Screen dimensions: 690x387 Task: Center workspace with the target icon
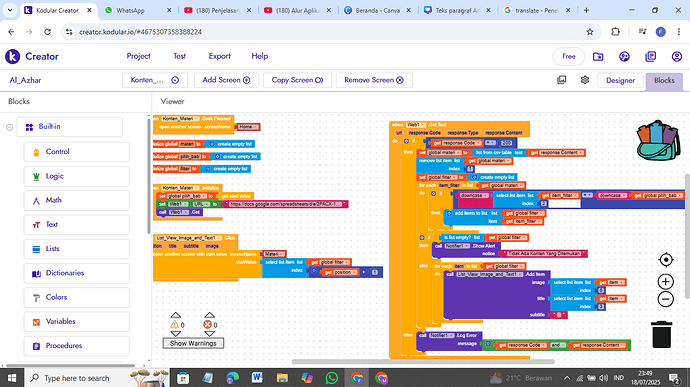(x=666, y=260)
